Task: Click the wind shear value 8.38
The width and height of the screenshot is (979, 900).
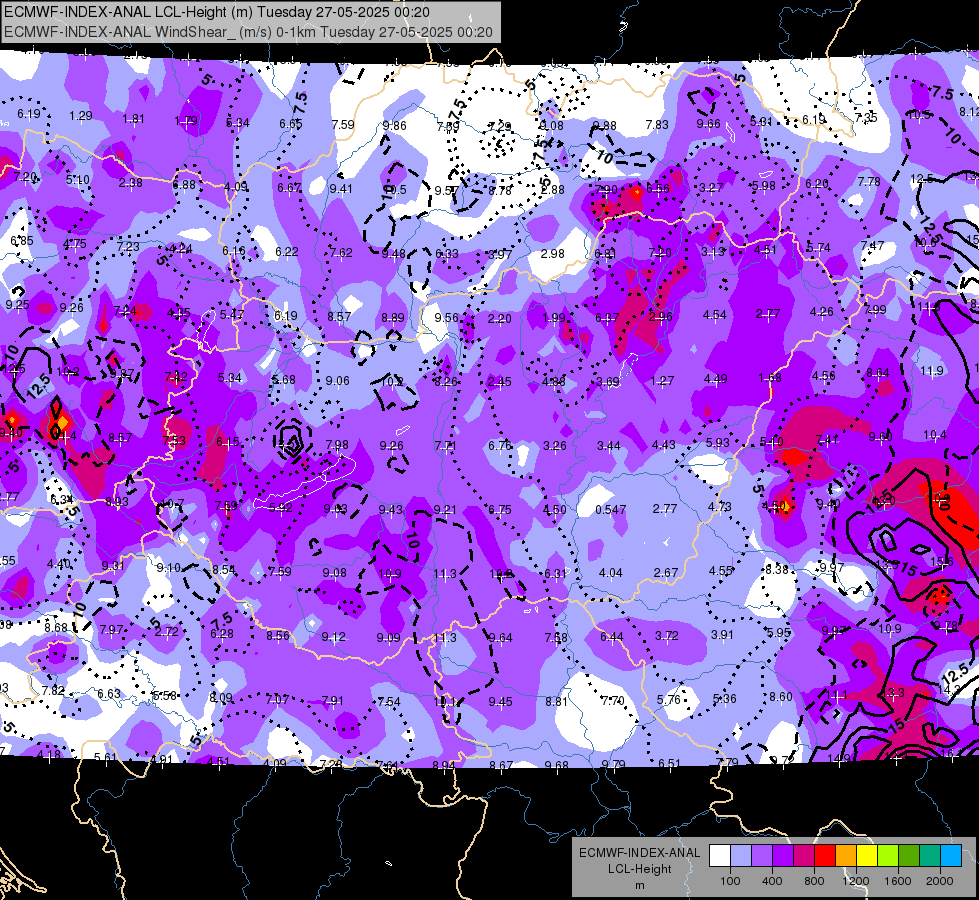Action: (x=777, y=569)
